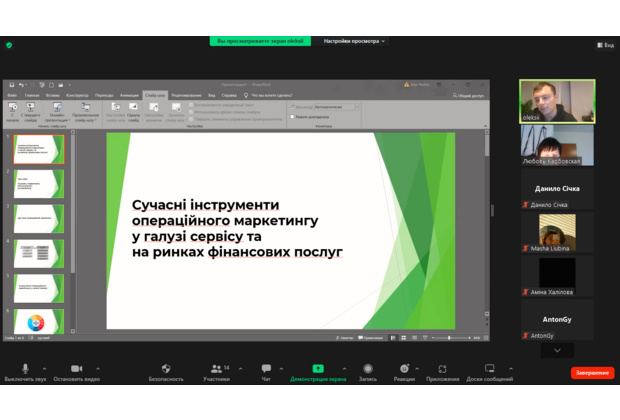Mute microphone with Выключить звук icon

pos(25,369)
